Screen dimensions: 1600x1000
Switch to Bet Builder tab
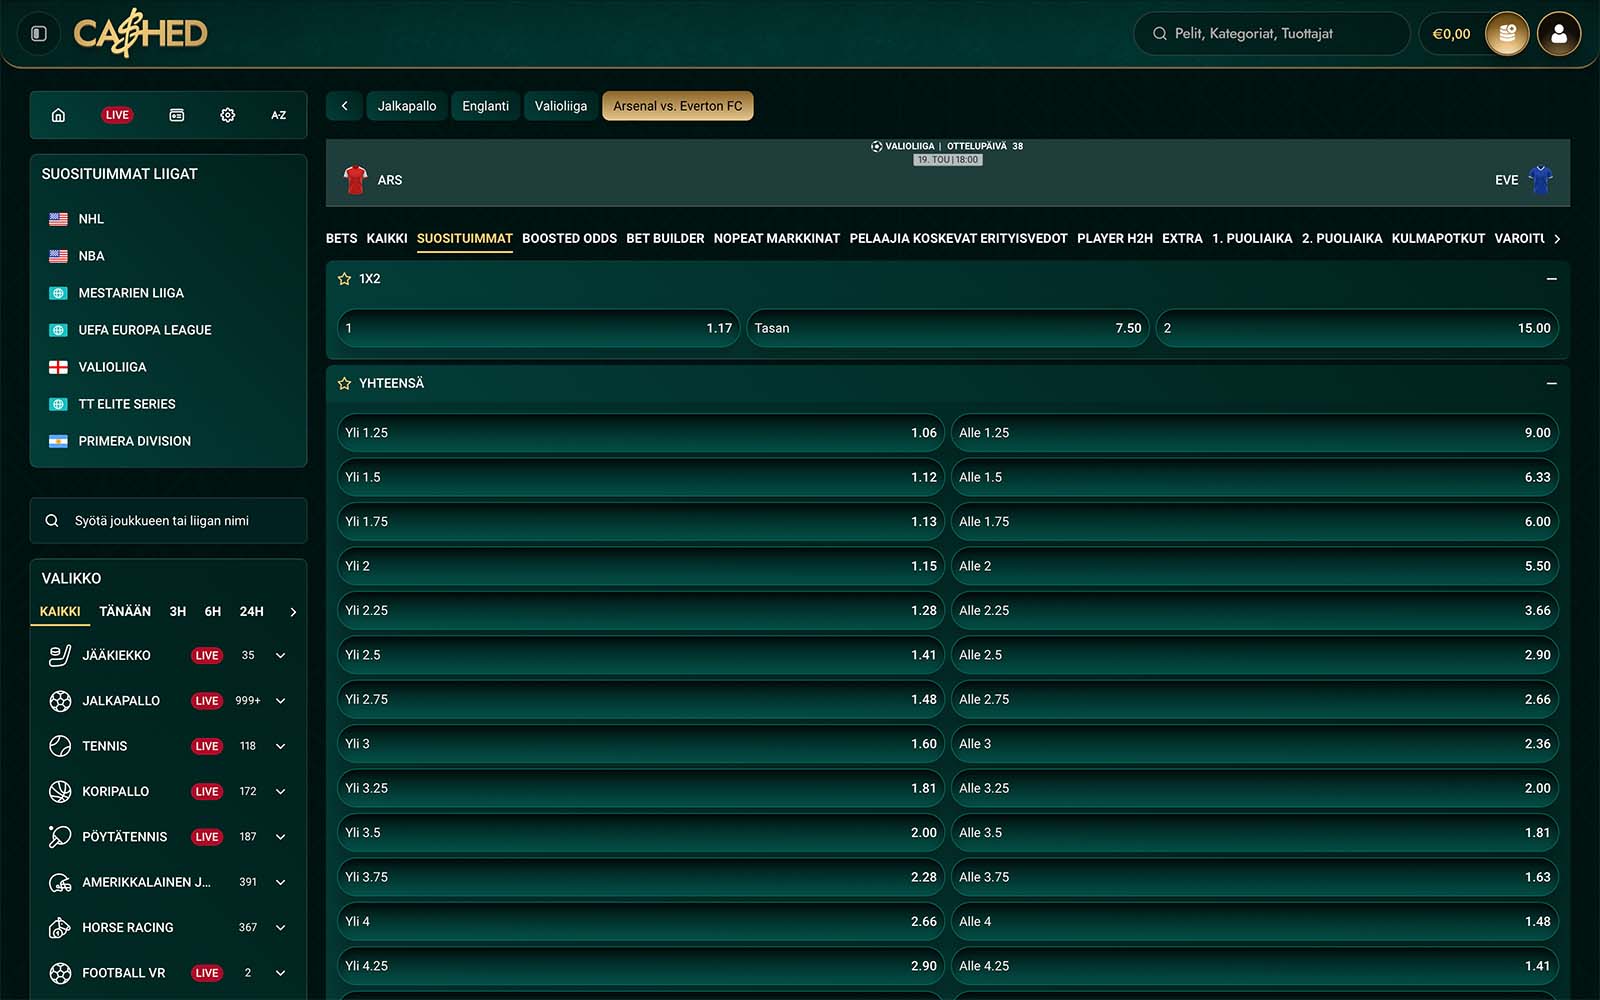click(665, 238)
